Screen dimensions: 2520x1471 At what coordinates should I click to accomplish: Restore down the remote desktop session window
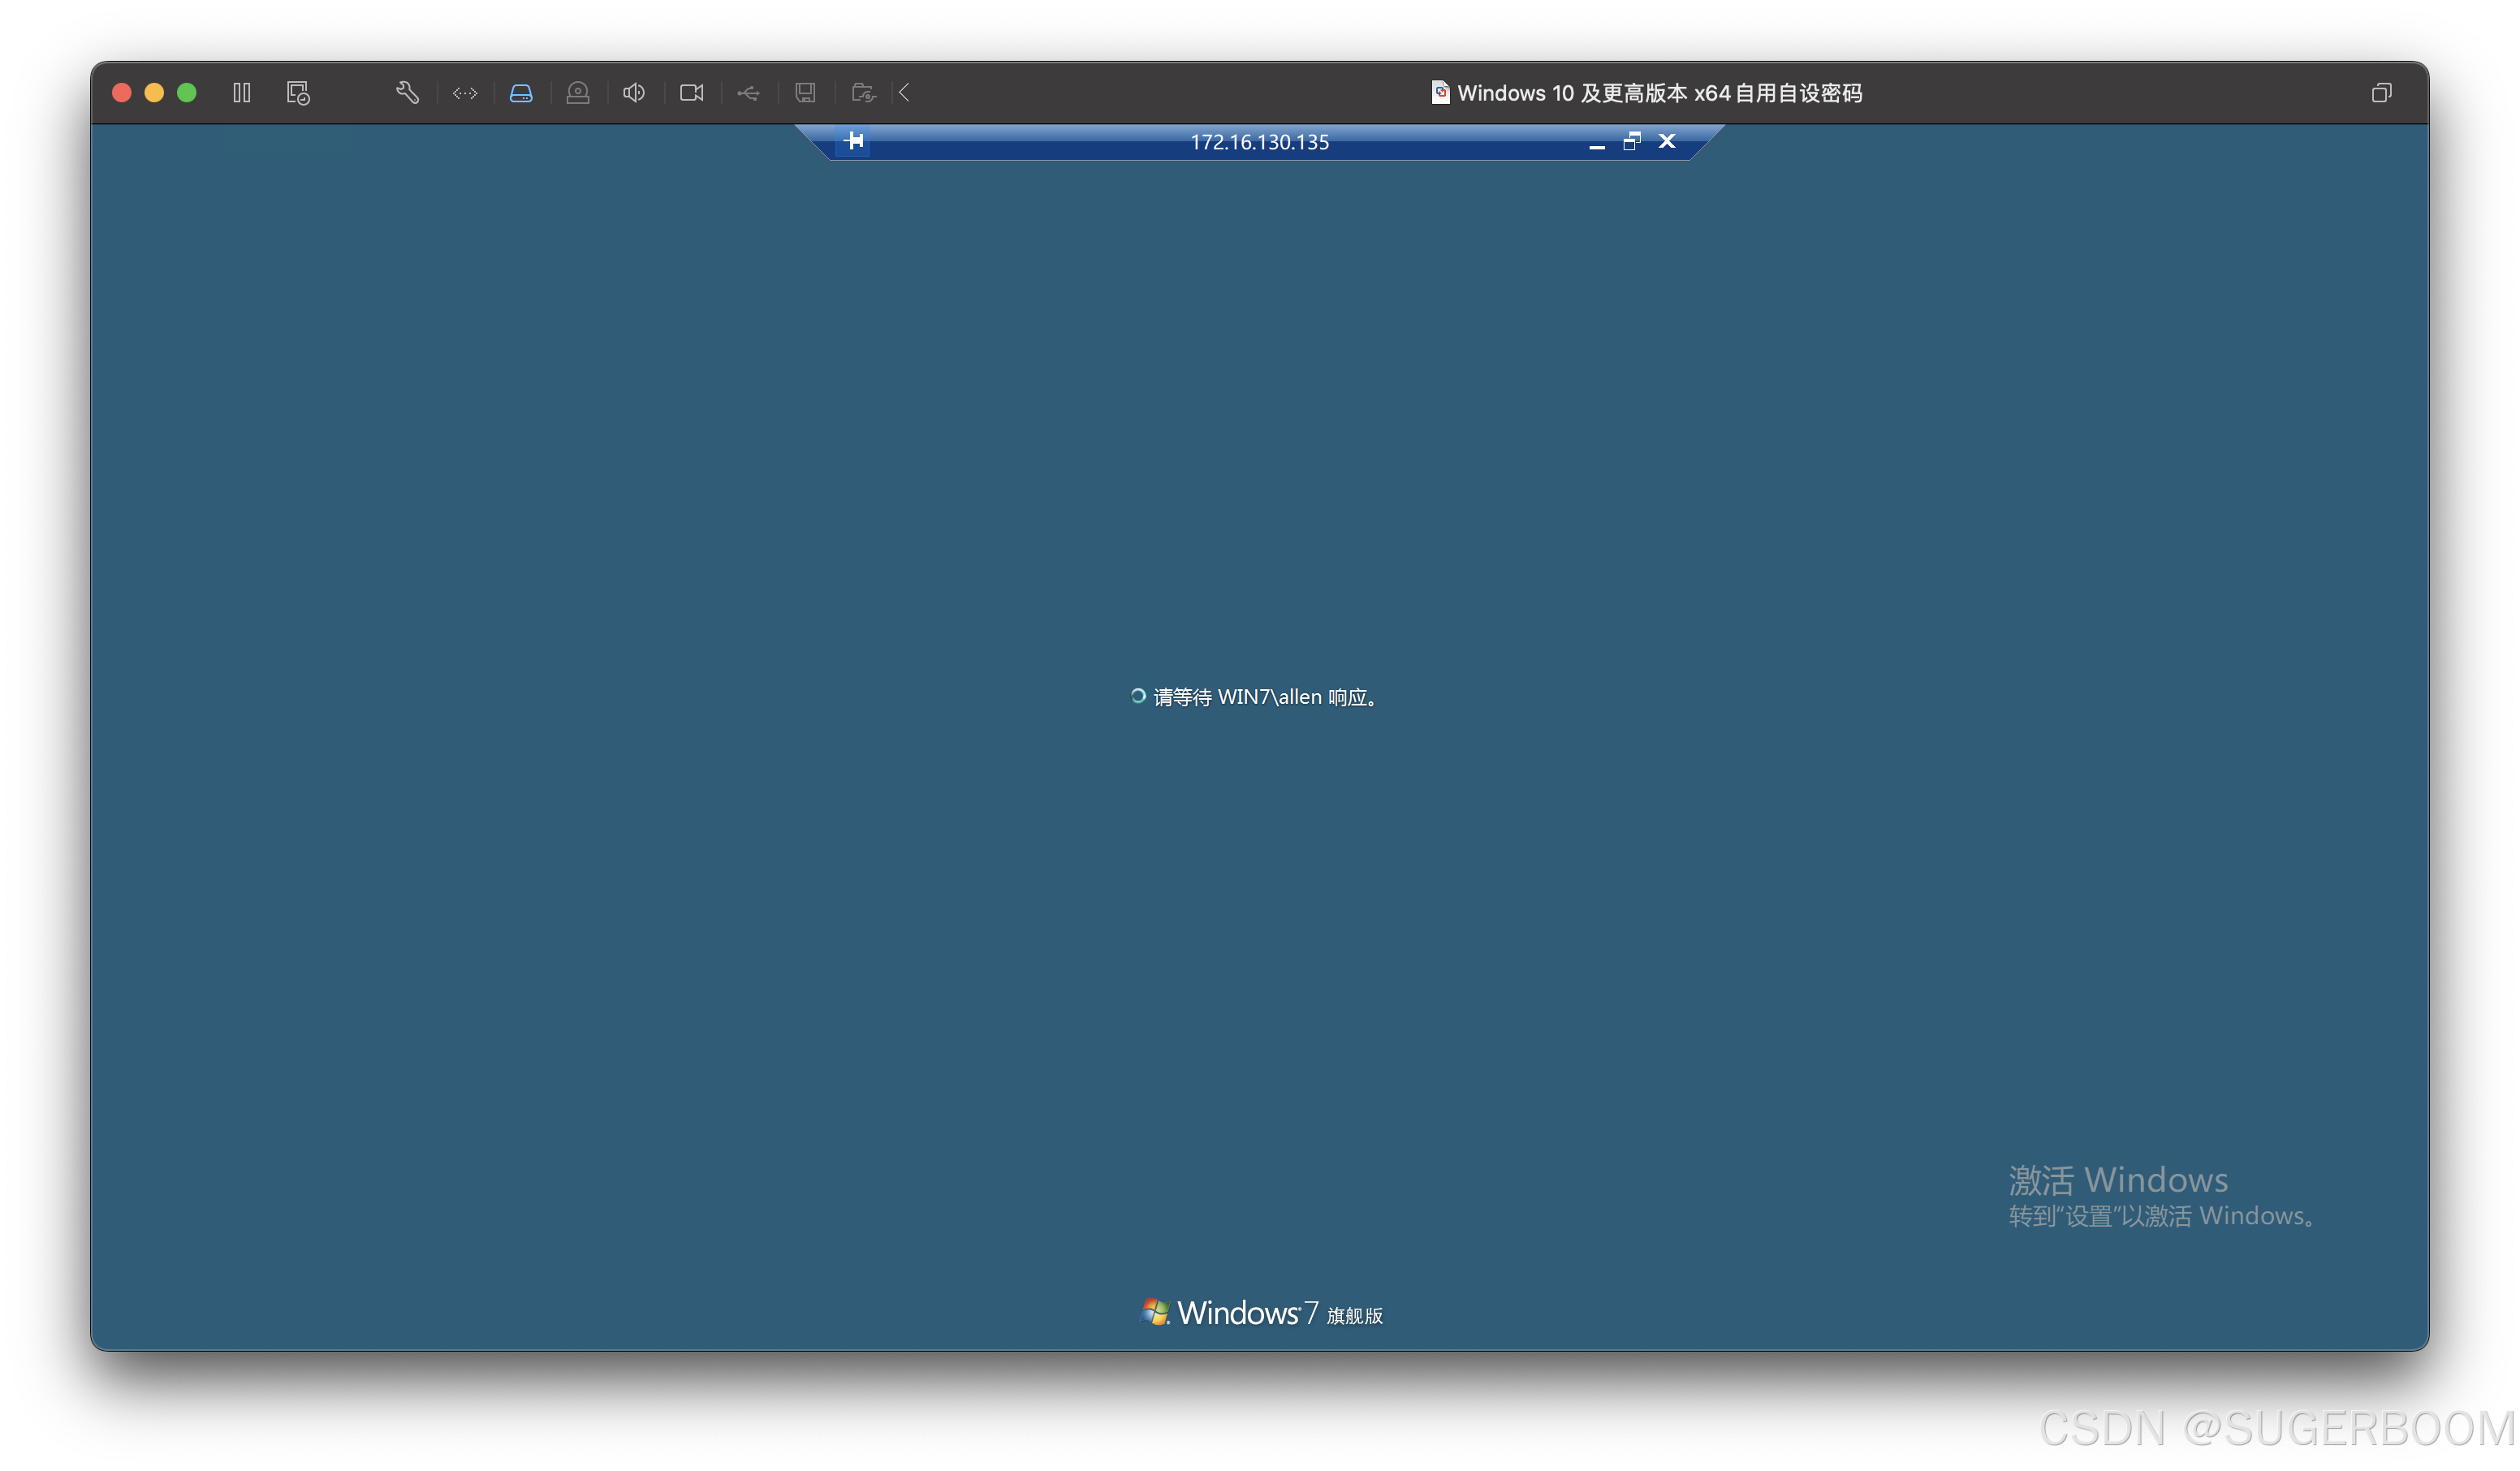(x=1632, y=141)
